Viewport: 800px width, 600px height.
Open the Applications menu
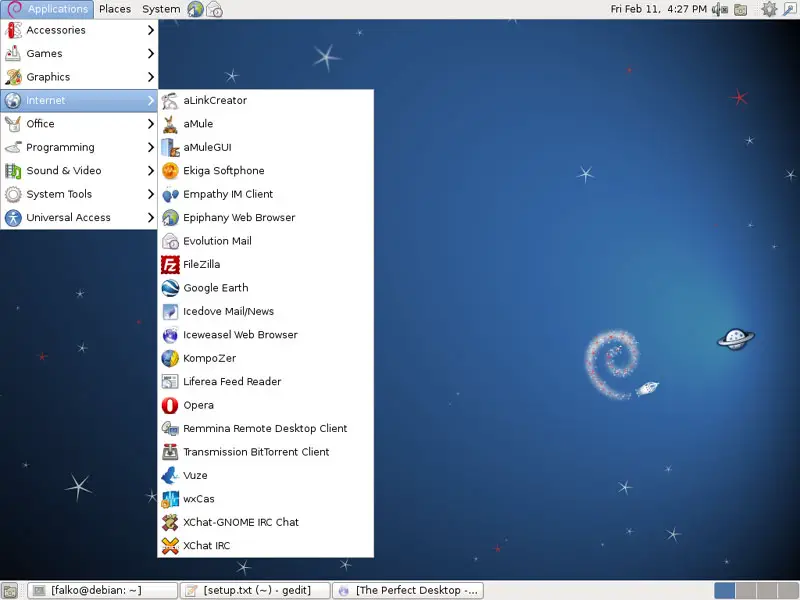(47, 9)
